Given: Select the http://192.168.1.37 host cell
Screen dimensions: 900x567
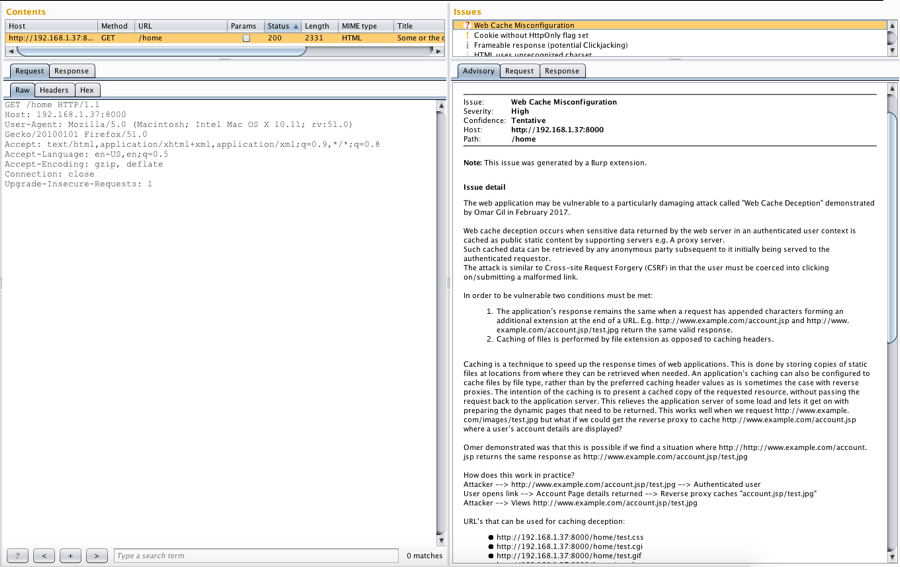Looking at the screenshot, I should click(x=51, y=38).
